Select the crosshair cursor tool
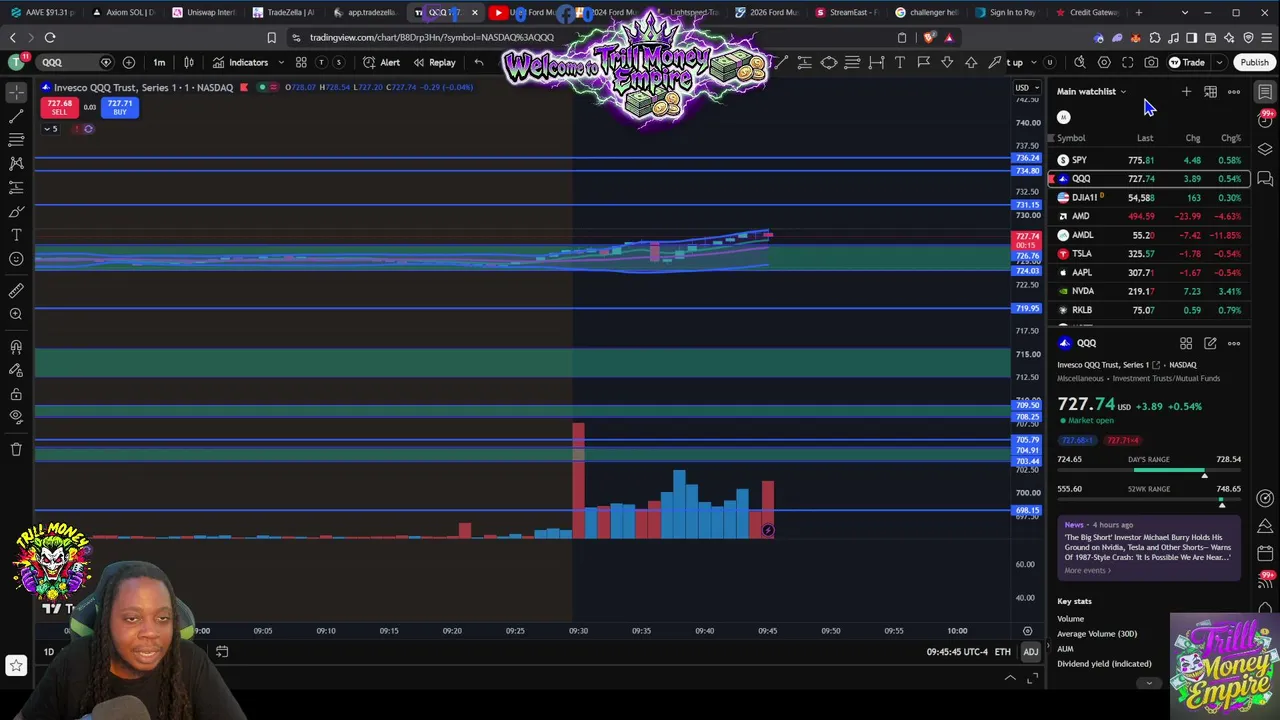The height and width of the screenshot is (720, 1280). [16, 92]
